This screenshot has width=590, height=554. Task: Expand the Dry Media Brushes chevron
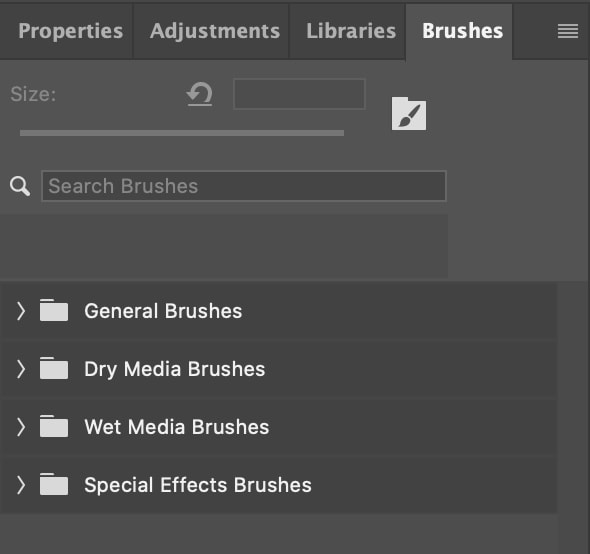[21, 369]
